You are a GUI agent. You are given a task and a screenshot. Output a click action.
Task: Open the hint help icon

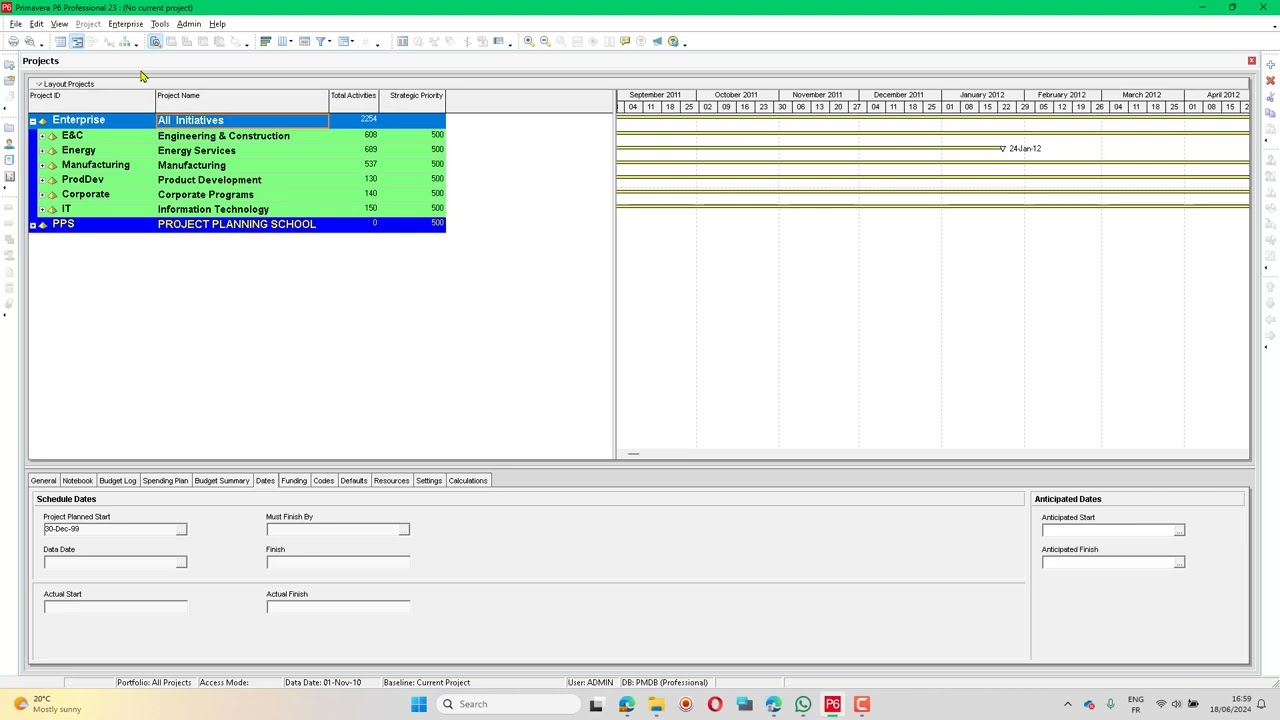tap(625, 41)
